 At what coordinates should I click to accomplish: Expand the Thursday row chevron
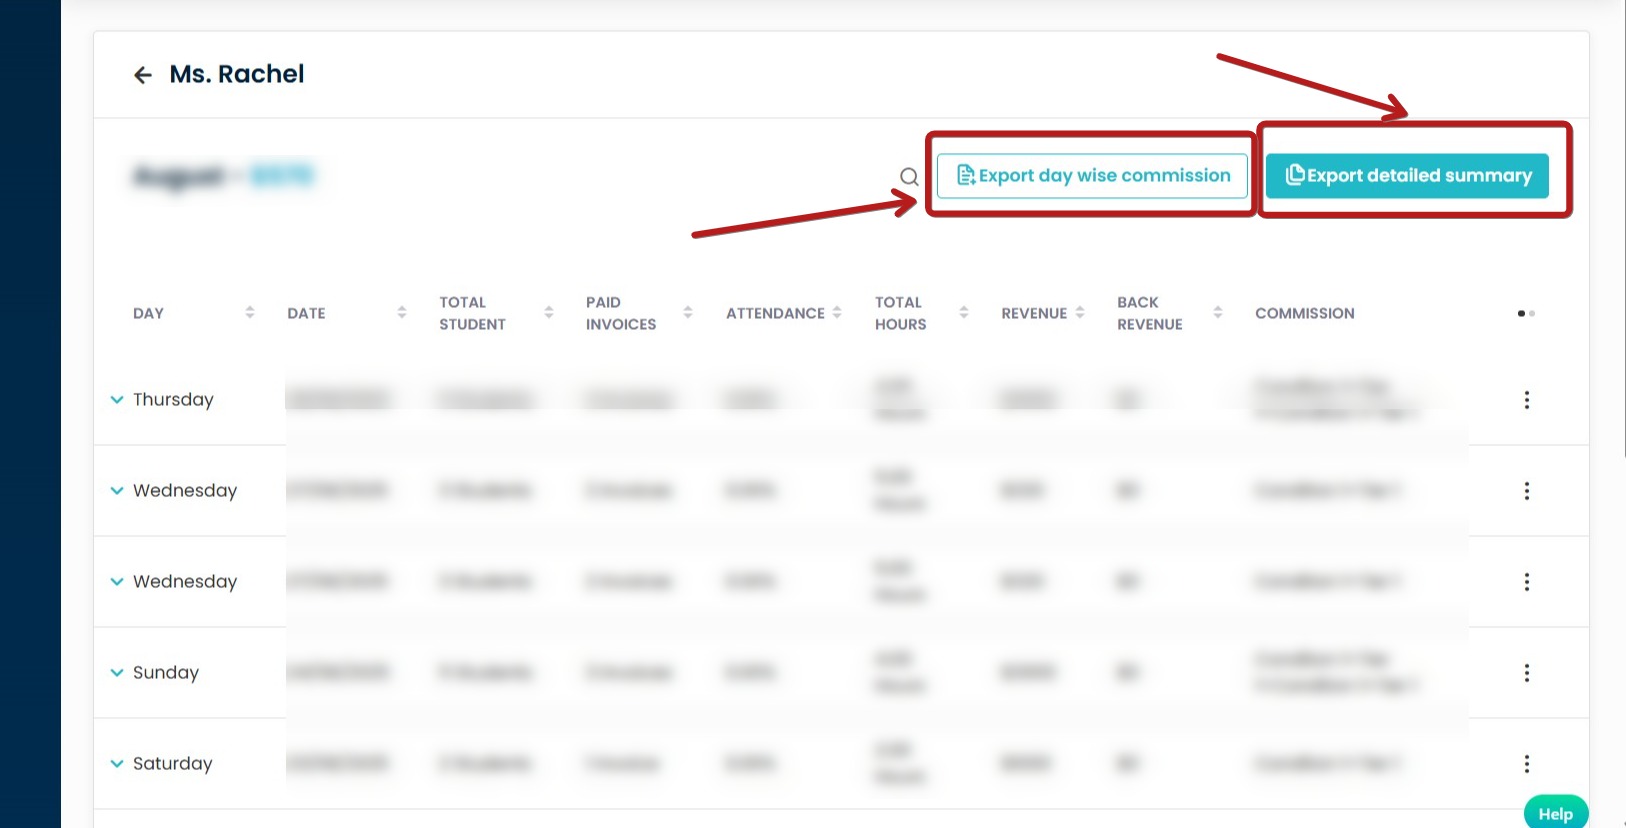(x=117, y=400)
